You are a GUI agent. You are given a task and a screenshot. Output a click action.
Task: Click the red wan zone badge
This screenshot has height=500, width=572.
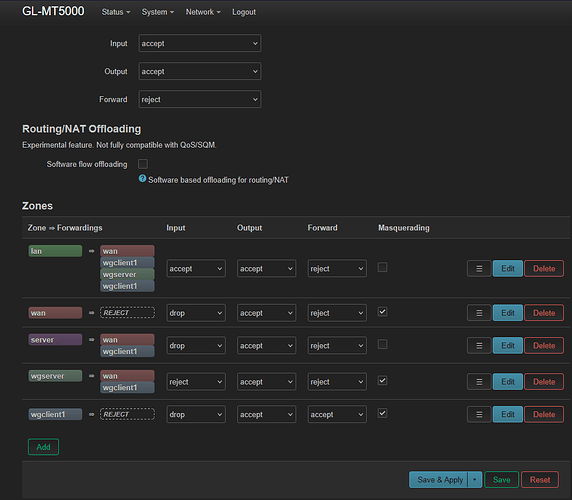coord(55,313)
